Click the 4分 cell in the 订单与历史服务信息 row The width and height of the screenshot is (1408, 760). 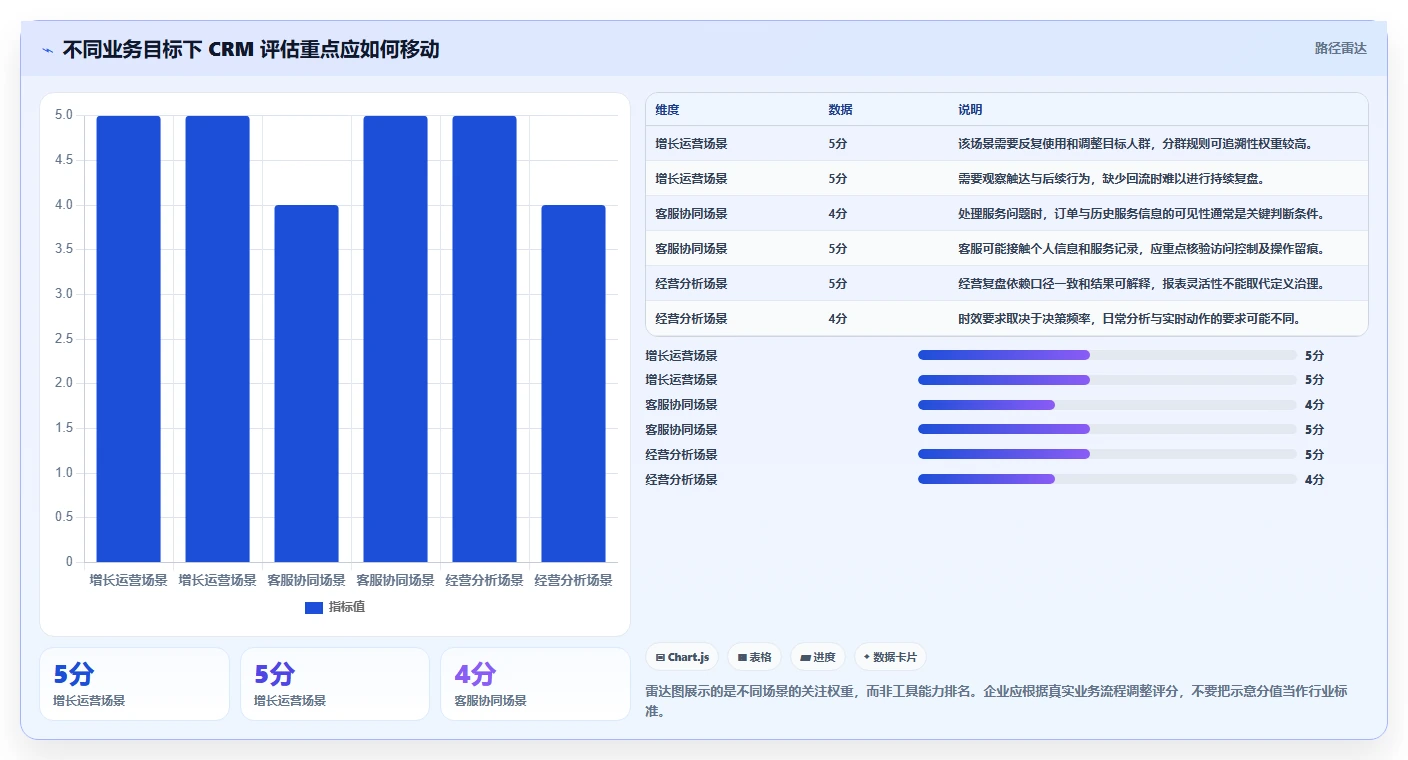point(838,214)
